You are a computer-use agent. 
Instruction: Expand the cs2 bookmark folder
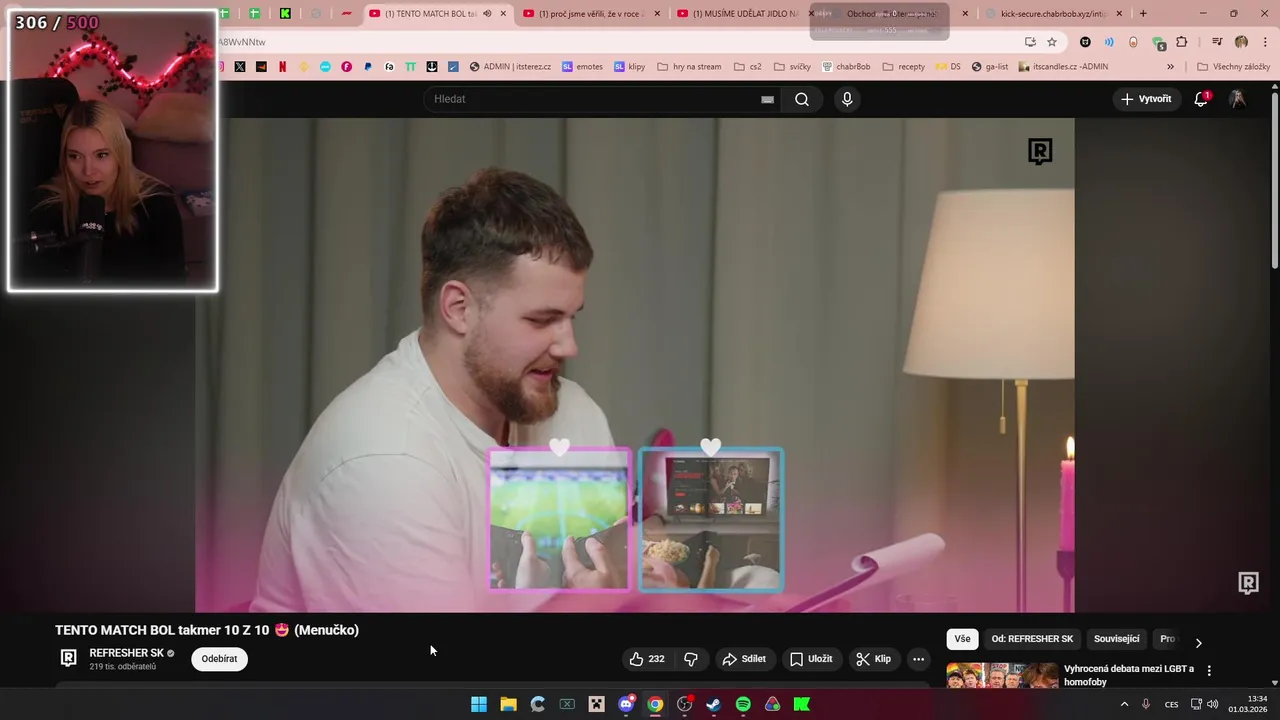pyautogui.click(x=748, y=67)
